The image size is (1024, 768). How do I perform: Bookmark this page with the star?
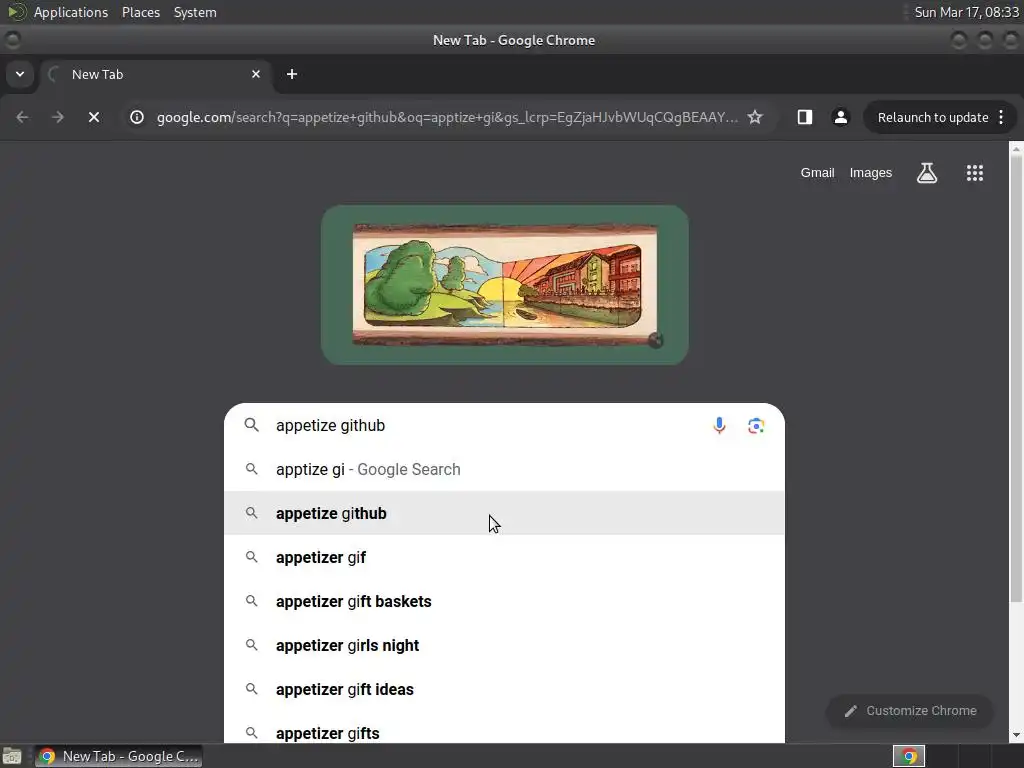[755, 117]
